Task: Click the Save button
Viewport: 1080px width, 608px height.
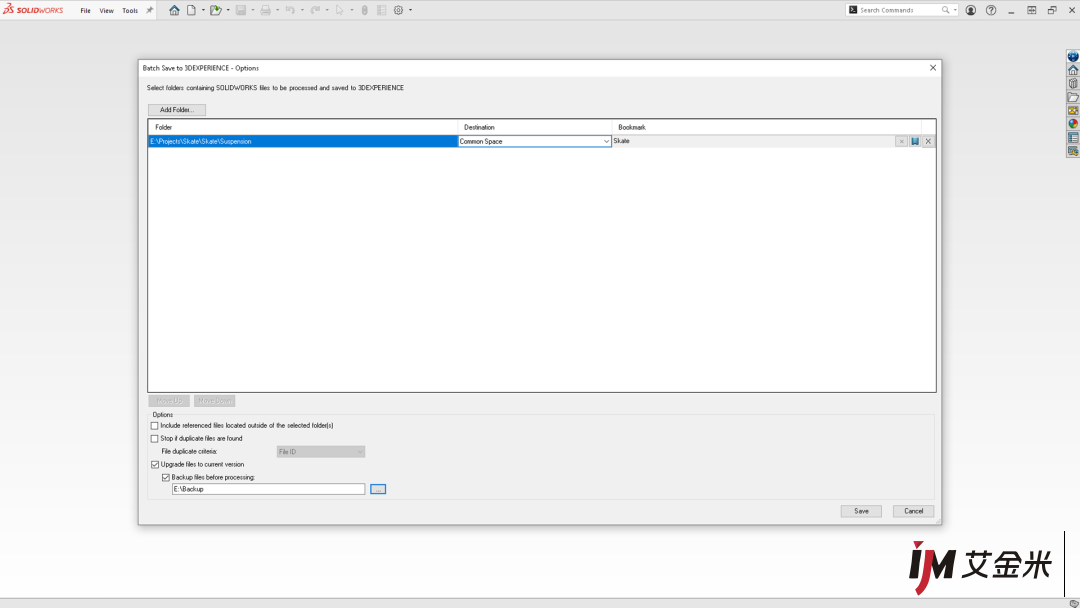Action: tap(861, 511)
